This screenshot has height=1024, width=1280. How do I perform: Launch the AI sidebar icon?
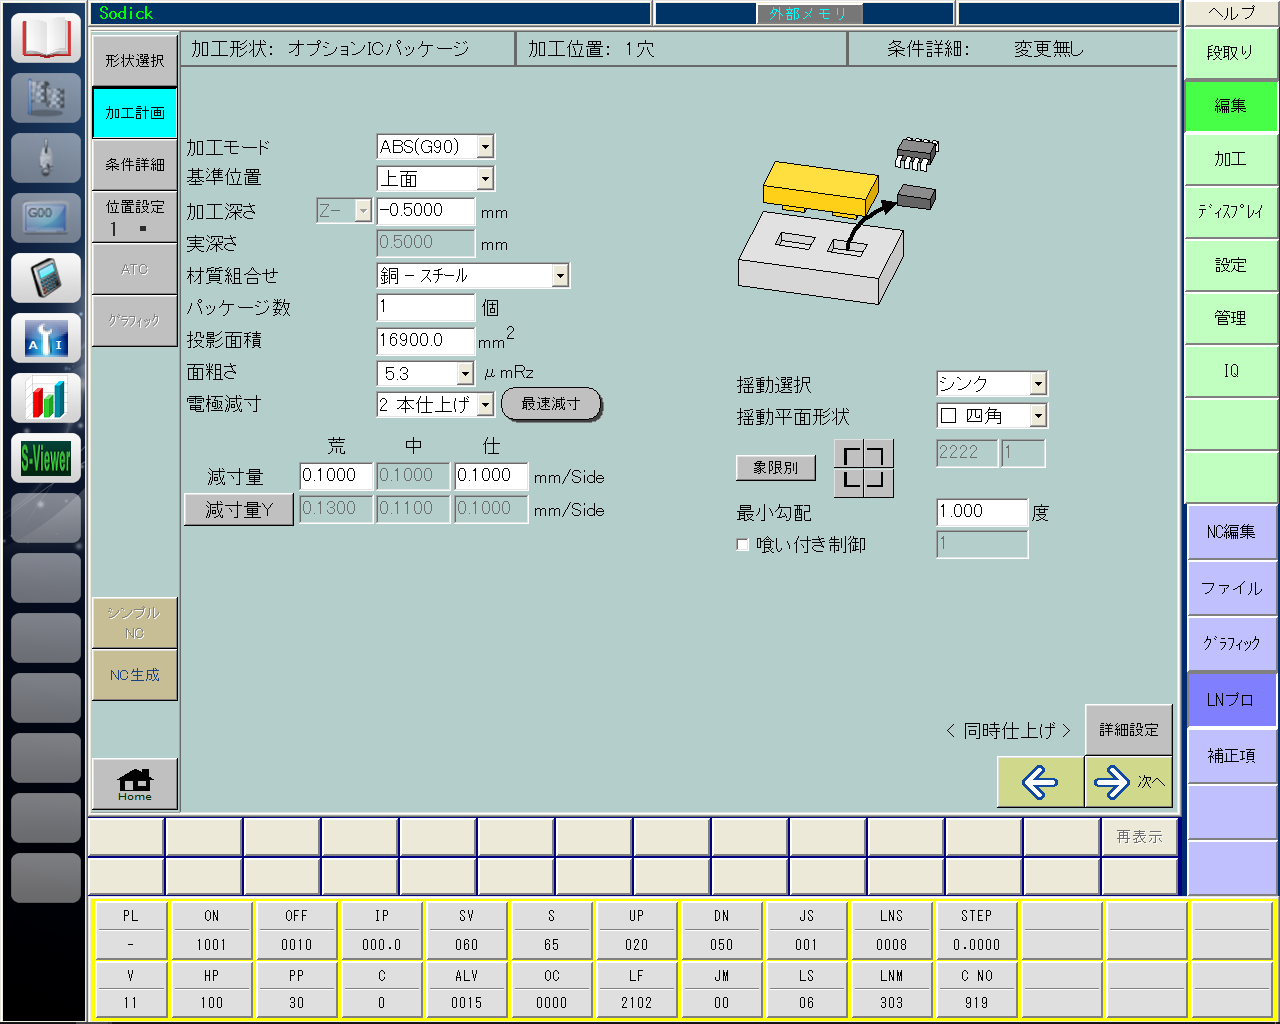(46, 338)
